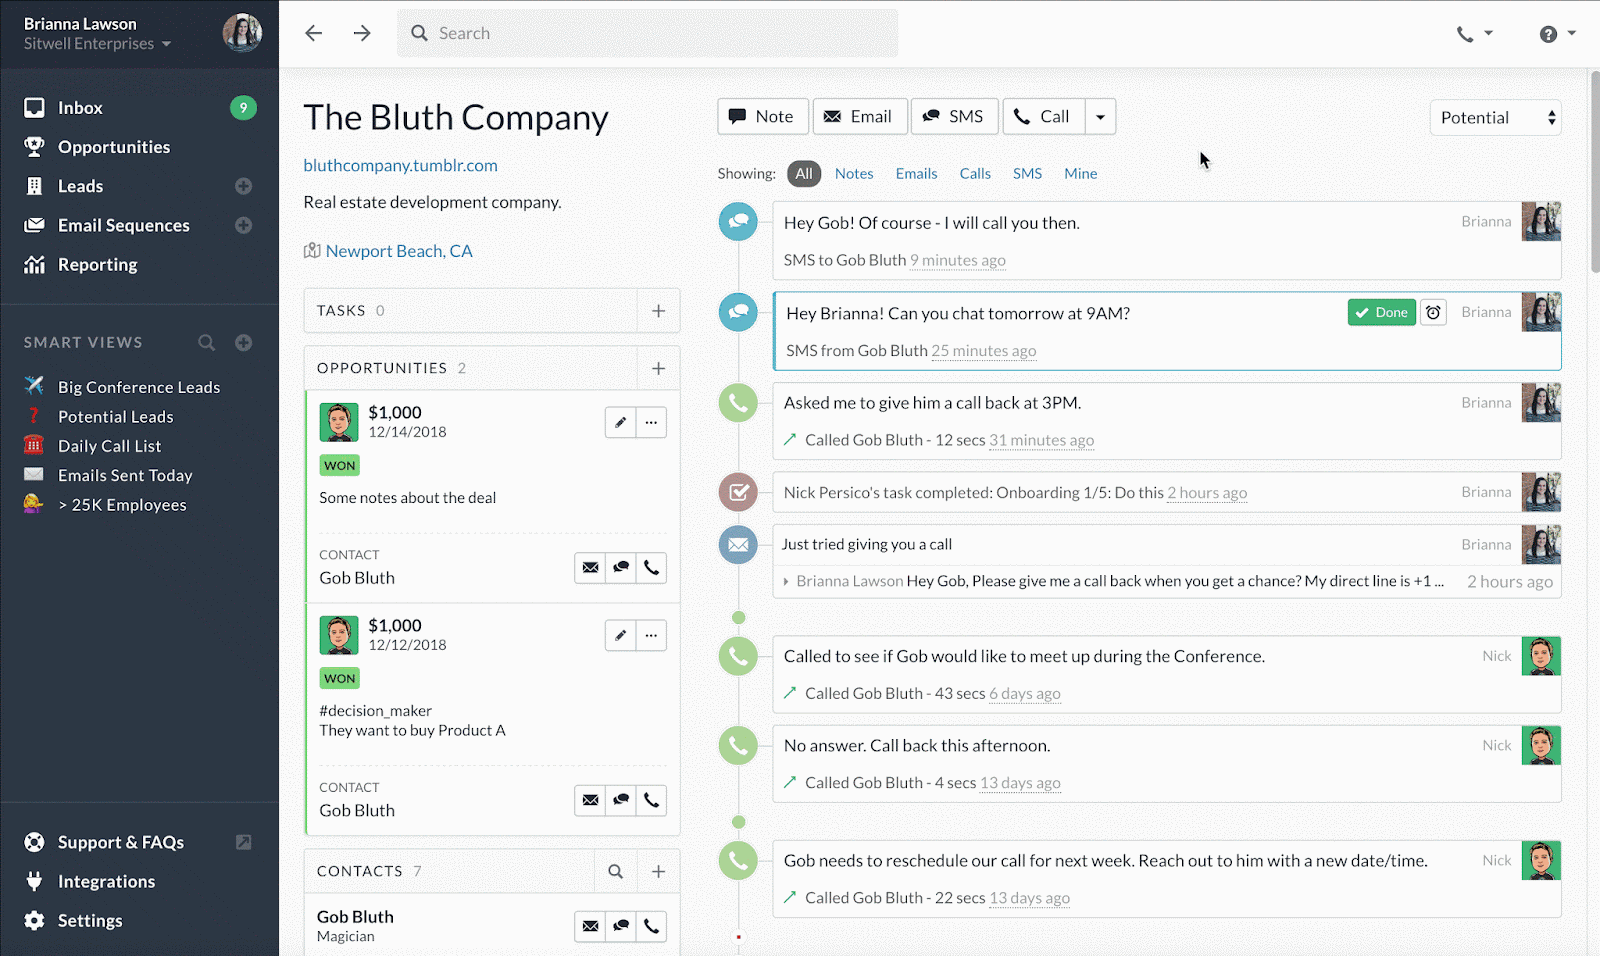Filter activities by Calls
The height and width of the screenshot is (956, 1600).
click(975, 174)
